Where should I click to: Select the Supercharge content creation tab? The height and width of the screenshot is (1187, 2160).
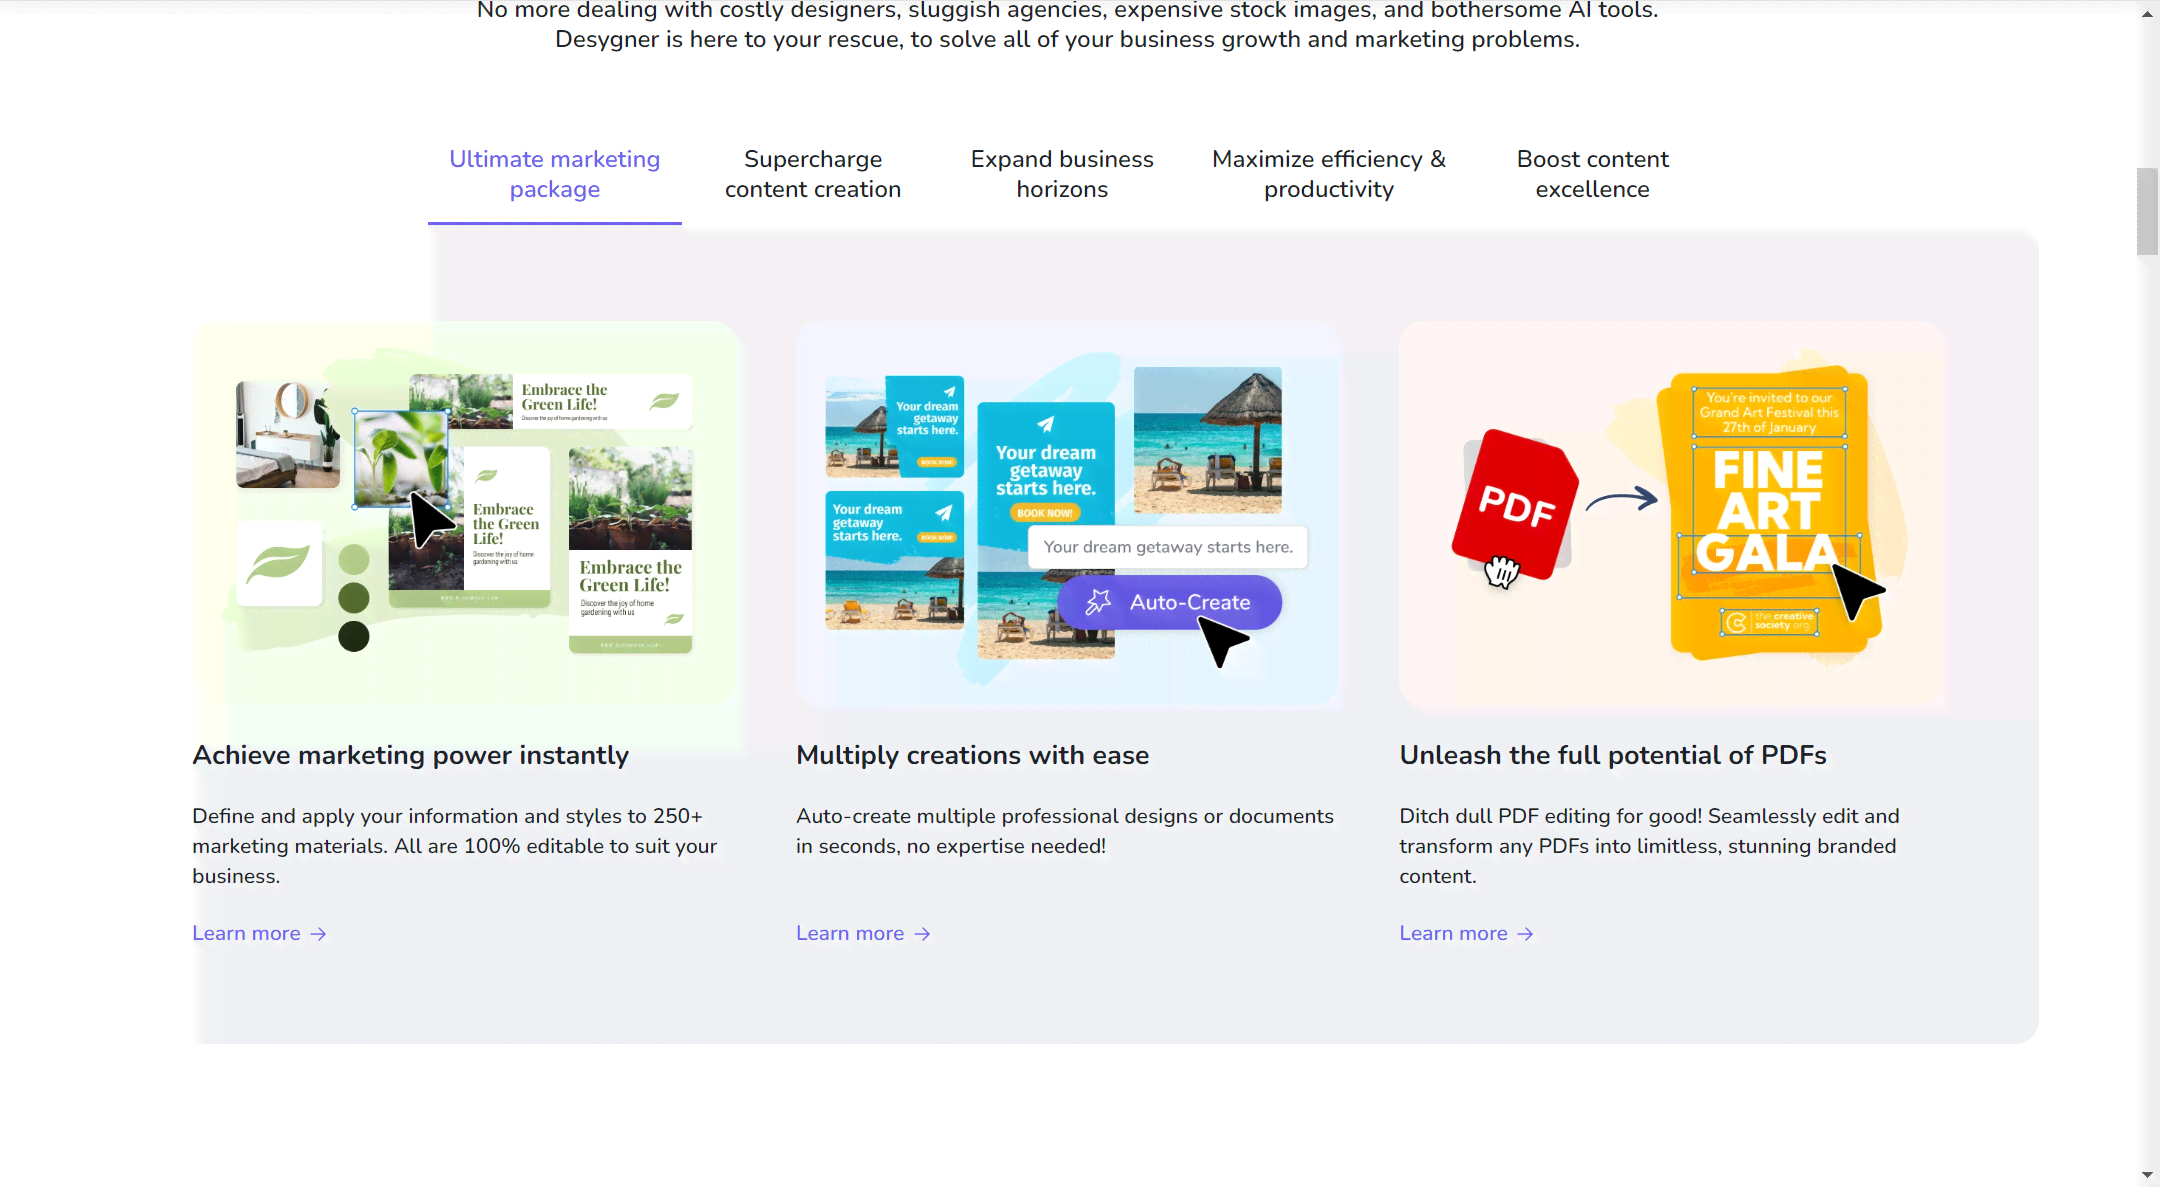click(x=813, y=174)
